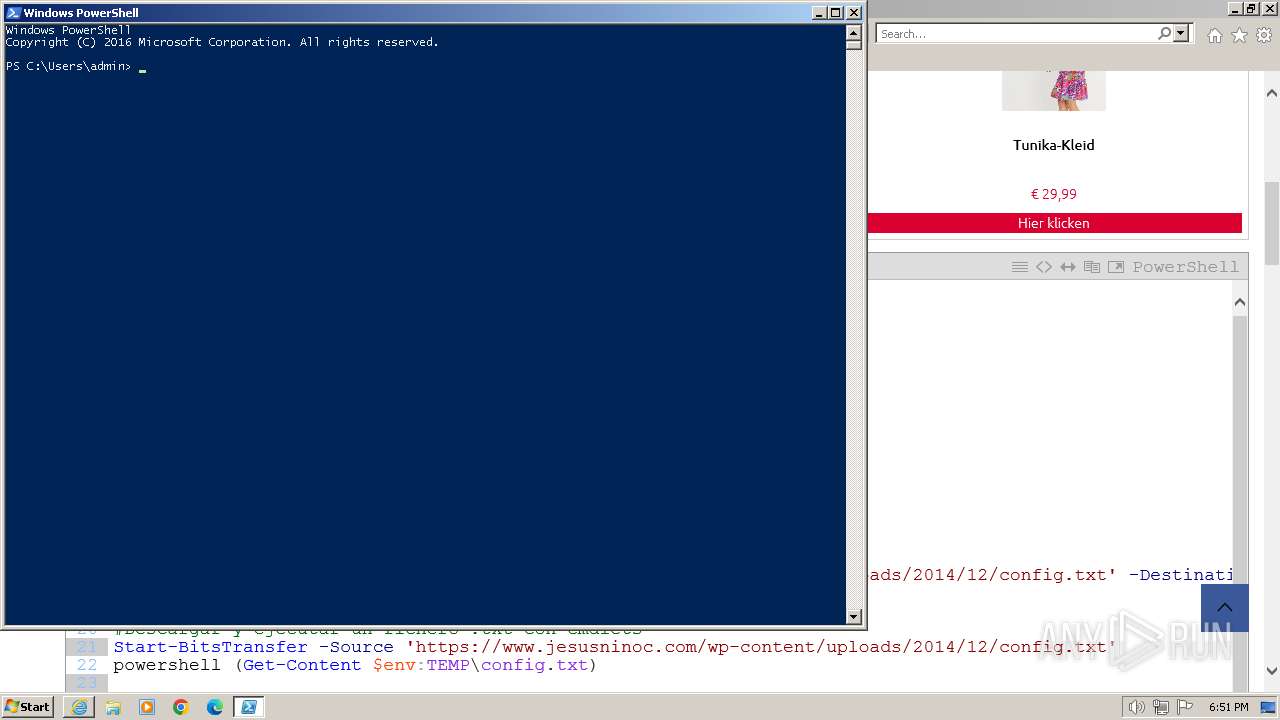Copy code using the code toolbar copy icon

pyautogui.click(x=1092, y=267)
